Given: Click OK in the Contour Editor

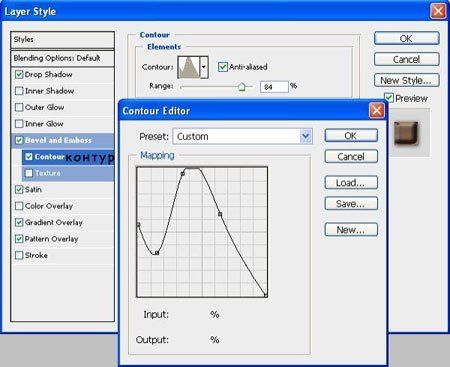Looking at the screenshot, I should tap(351, 136).
